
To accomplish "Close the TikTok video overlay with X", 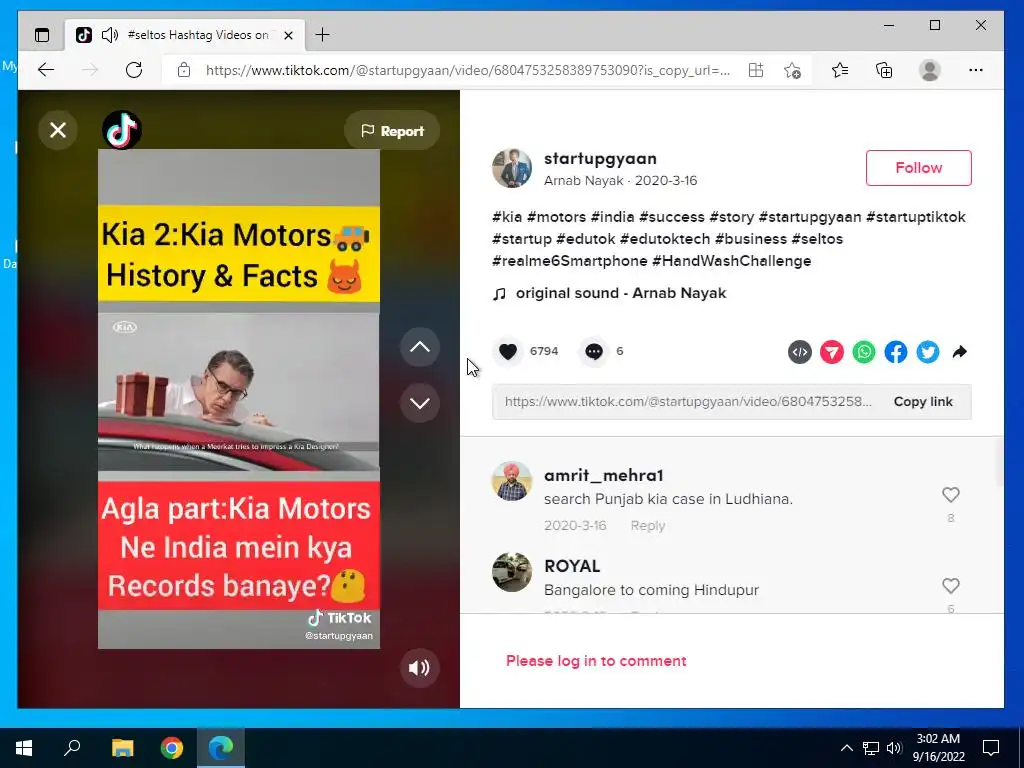I will [58, 131].
